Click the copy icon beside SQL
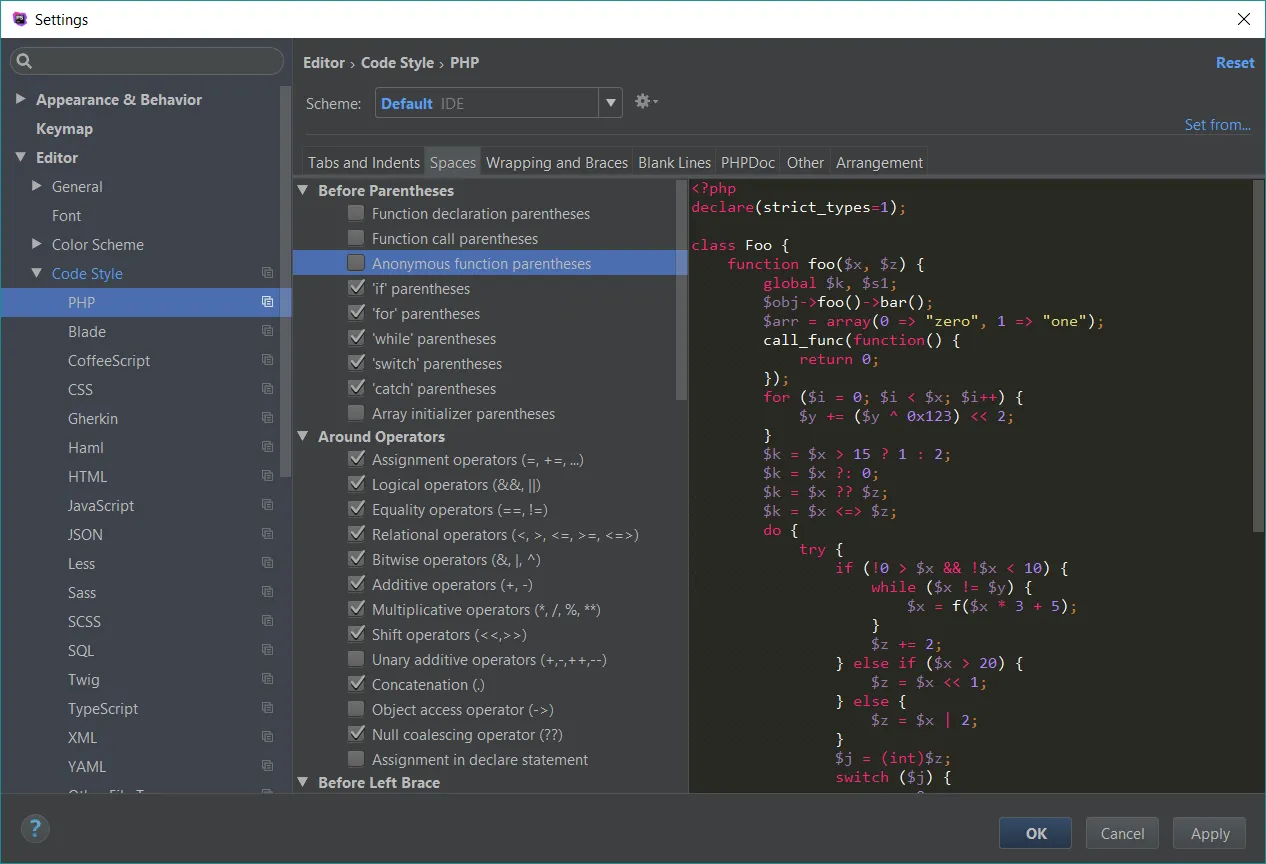 [x=267, y=650]
